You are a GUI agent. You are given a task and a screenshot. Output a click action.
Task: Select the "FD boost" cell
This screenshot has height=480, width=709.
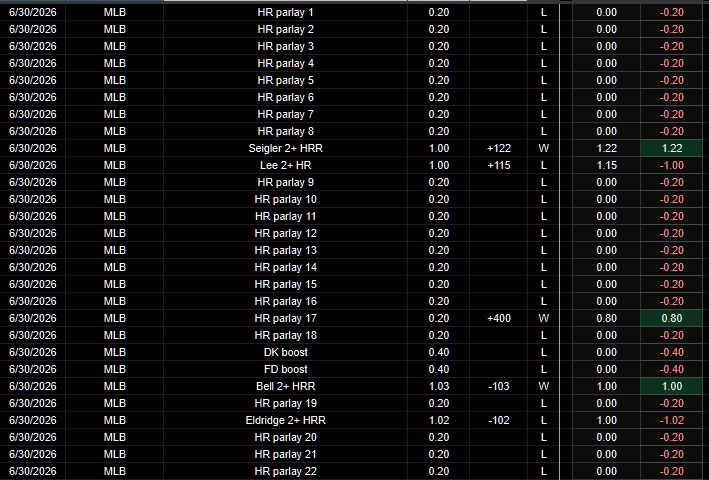pos(285,369)
